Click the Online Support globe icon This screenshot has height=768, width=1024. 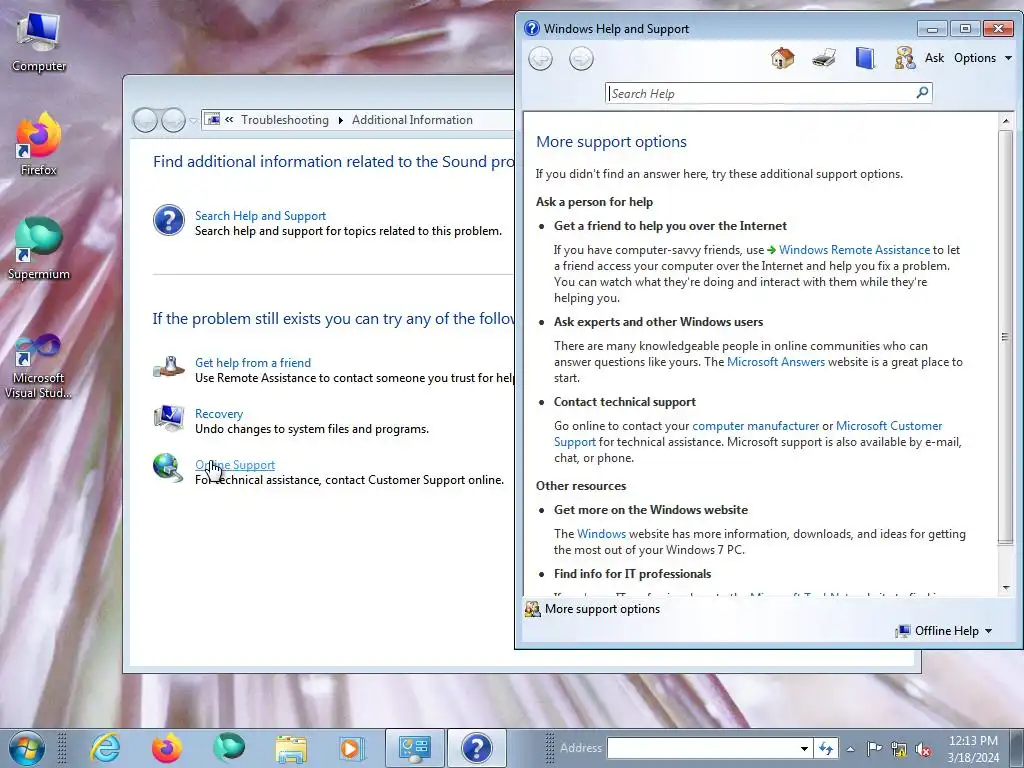click(x=168, y=468)
